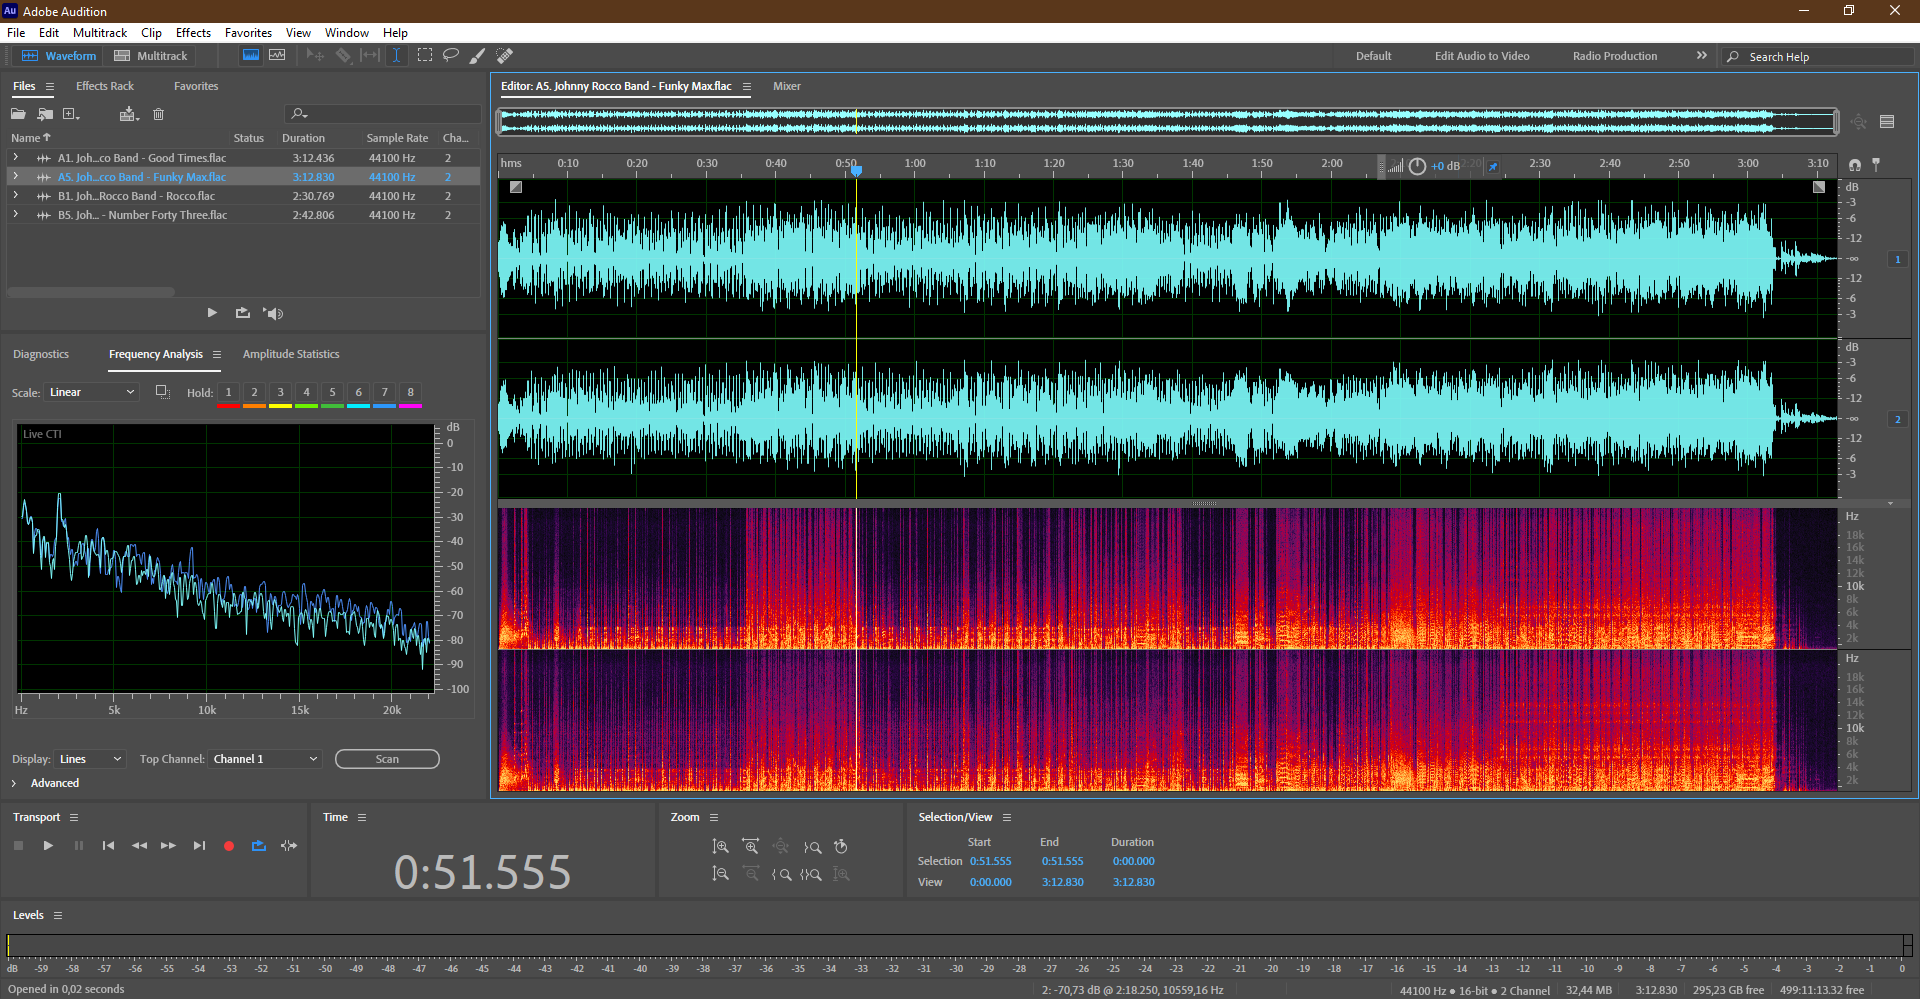
Task: Open the Top Channel dropdown
Action: point(265,759)
